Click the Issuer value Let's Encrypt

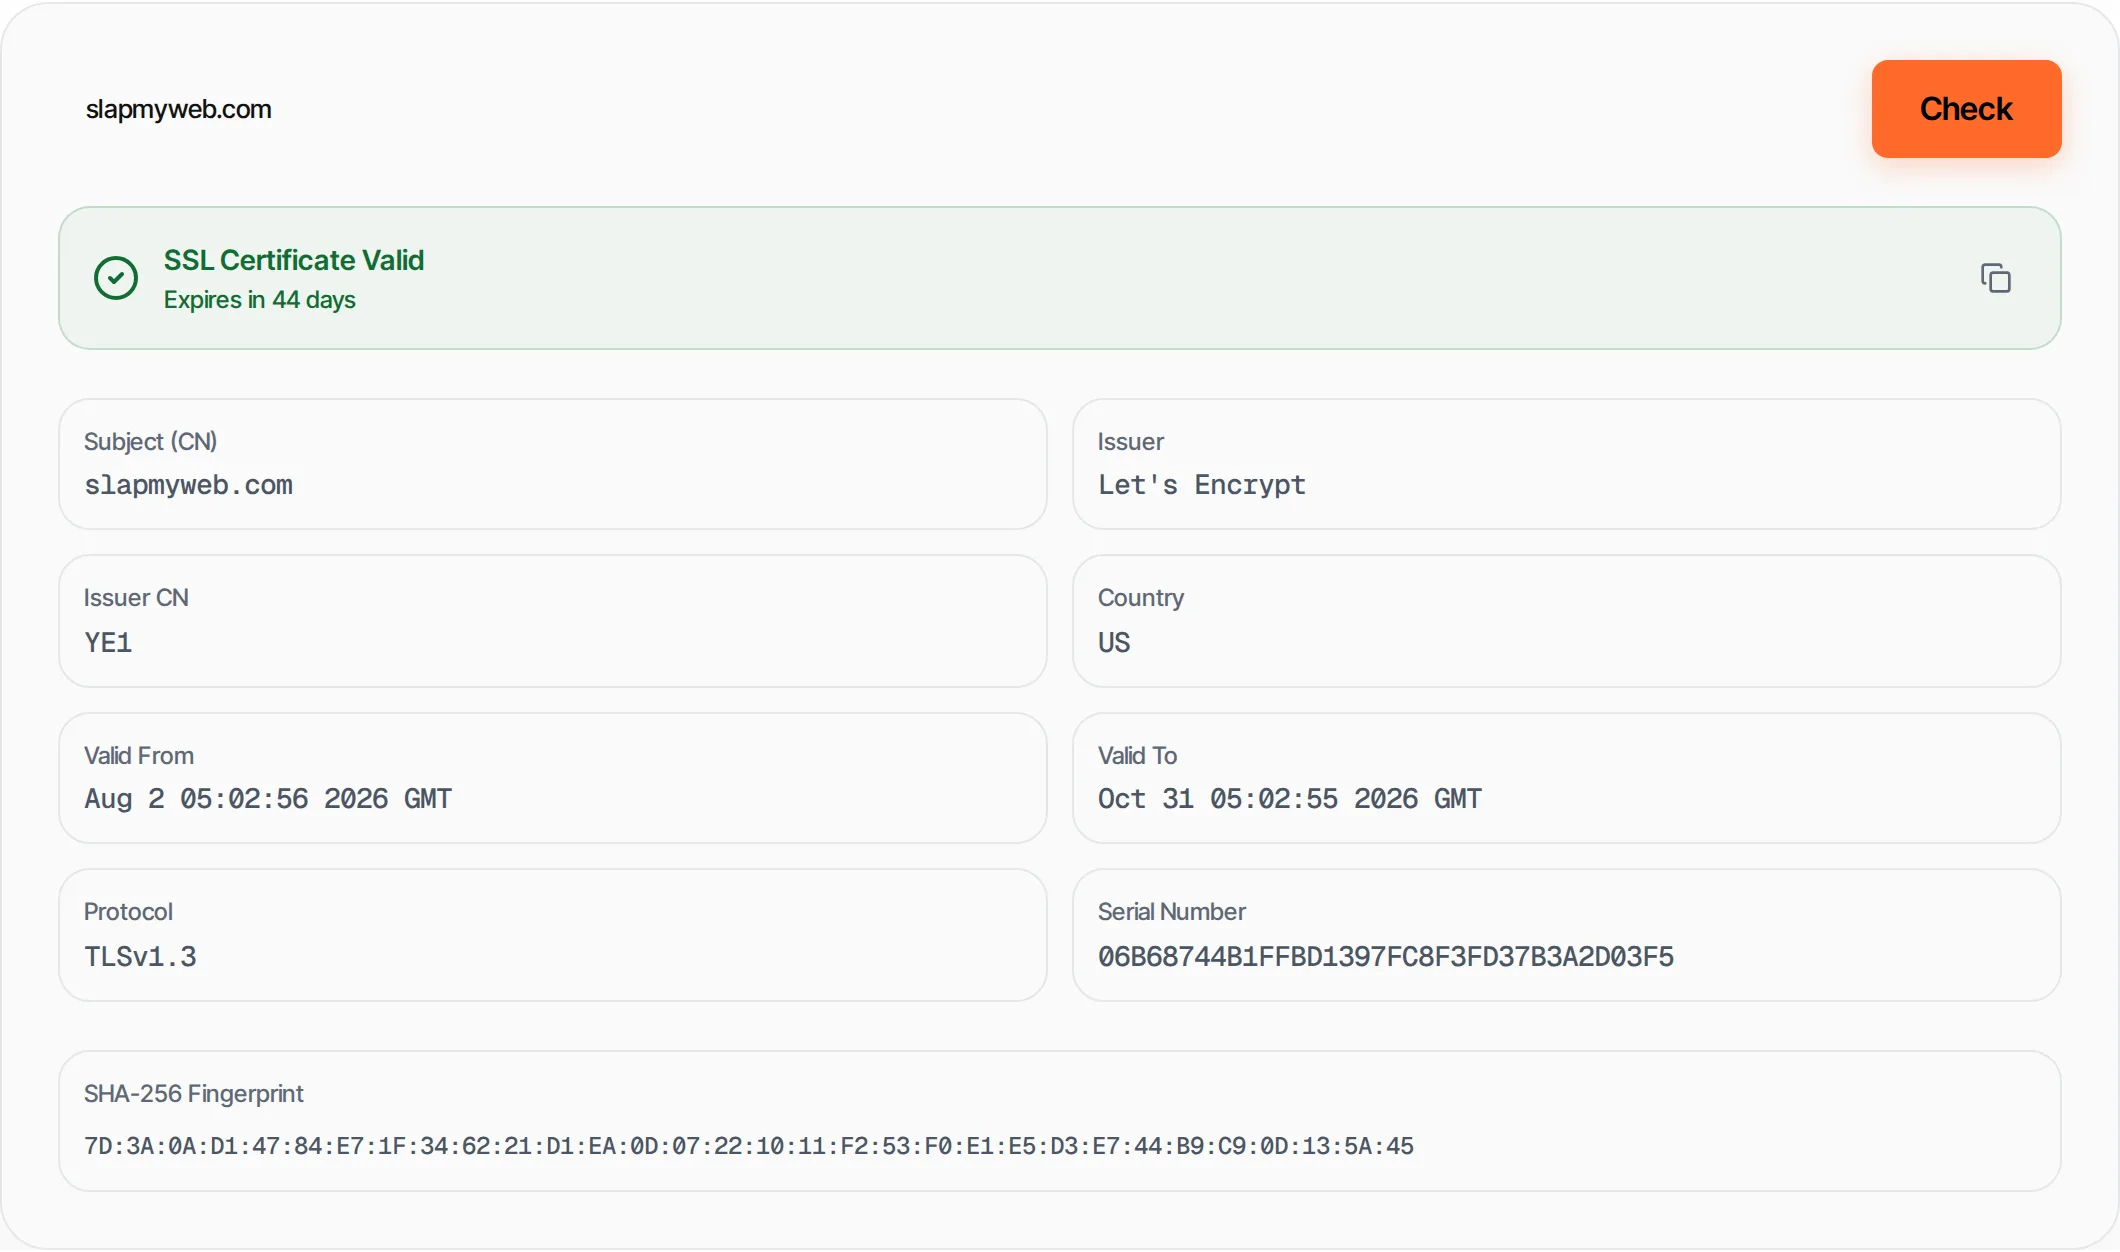pos(1202,485)
